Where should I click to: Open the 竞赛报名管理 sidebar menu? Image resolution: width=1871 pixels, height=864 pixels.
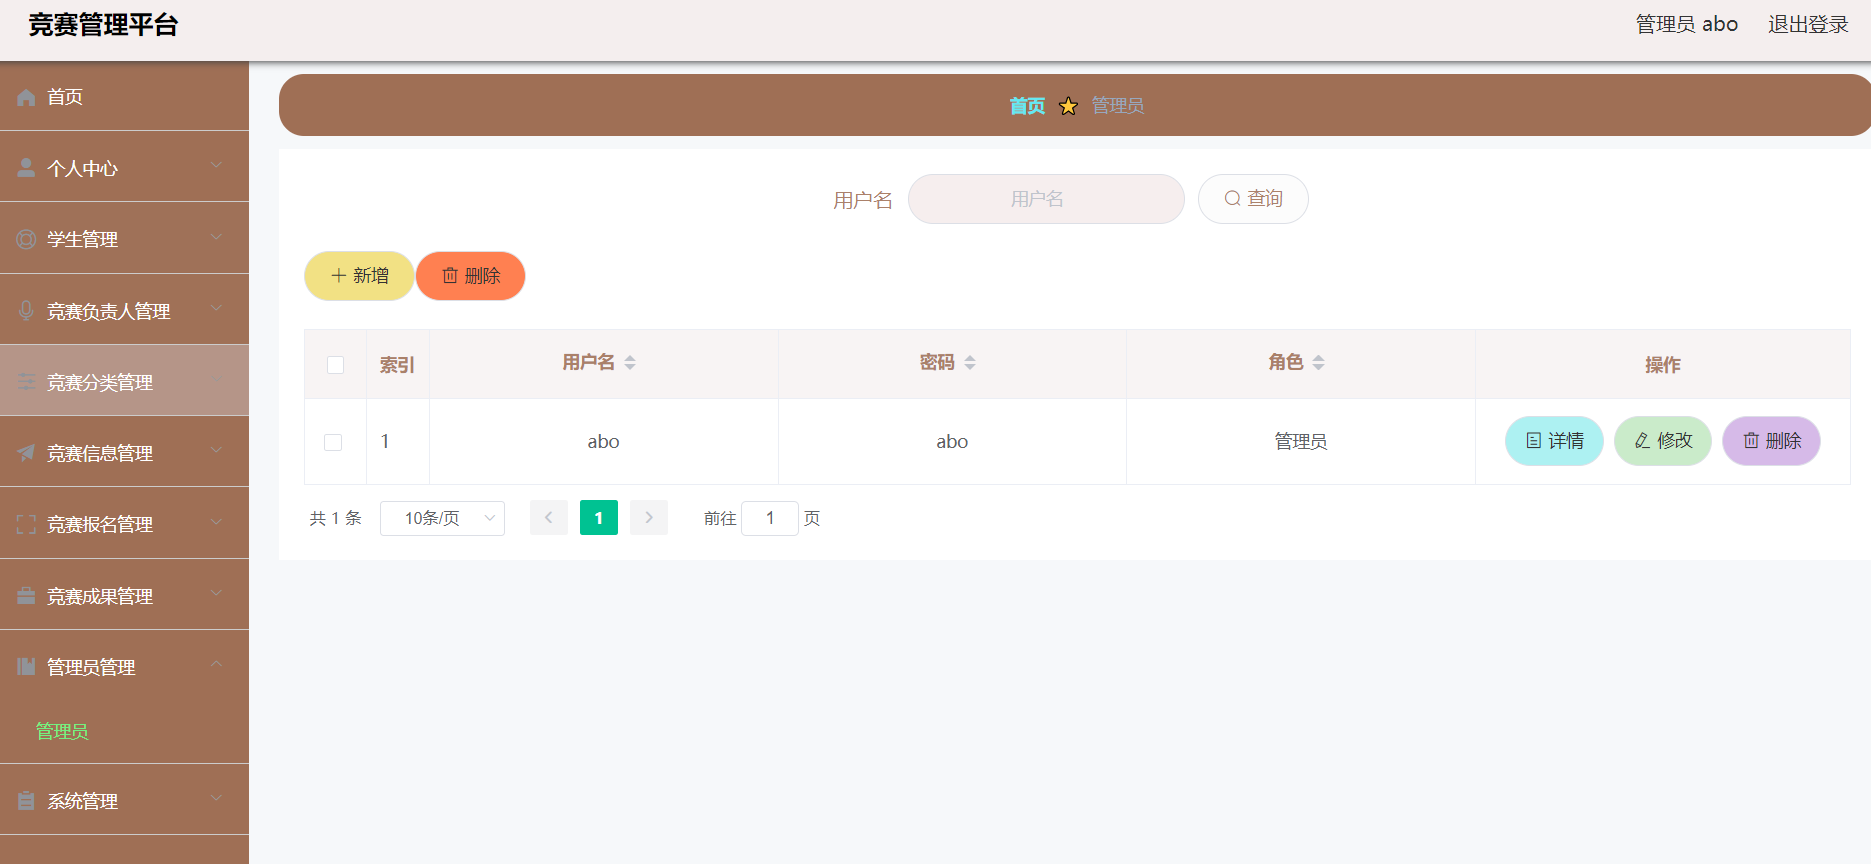[124, 524]
